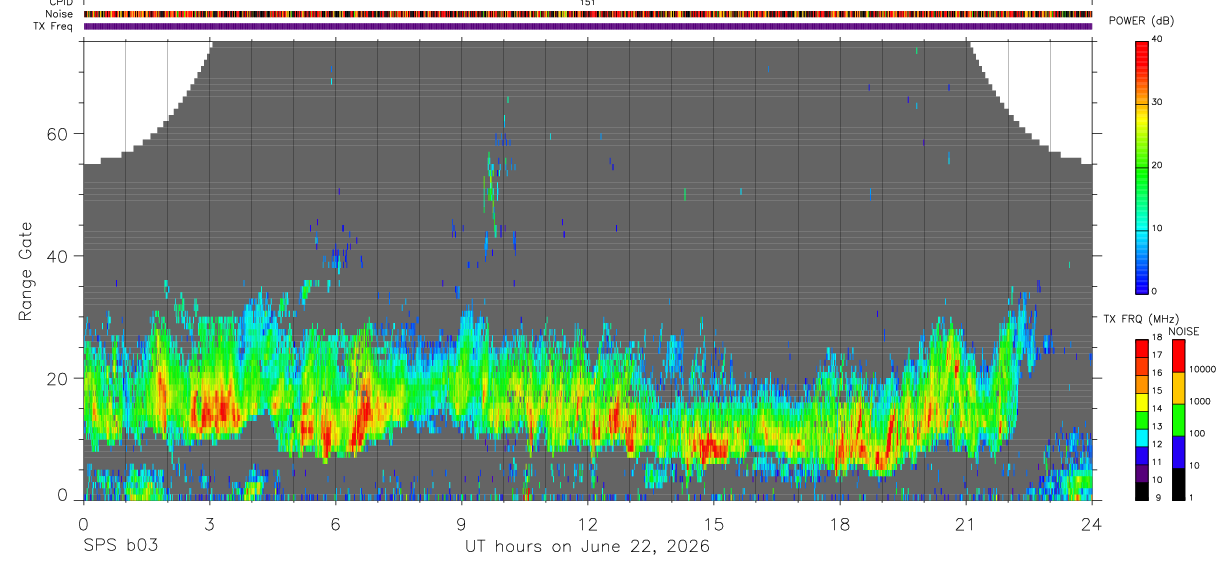Click the 'POWER (dB)' legend title
This screenshot has width=1228, height=567.
coord(1143,21)
